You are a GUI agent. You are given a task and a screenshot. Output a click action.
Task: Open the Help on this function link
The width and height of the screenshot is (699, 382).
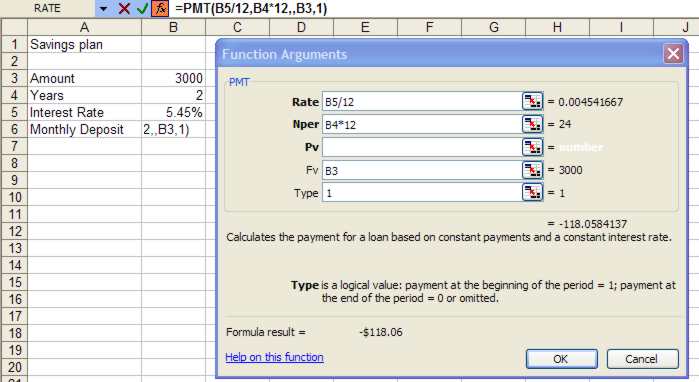tap(274, 357)
